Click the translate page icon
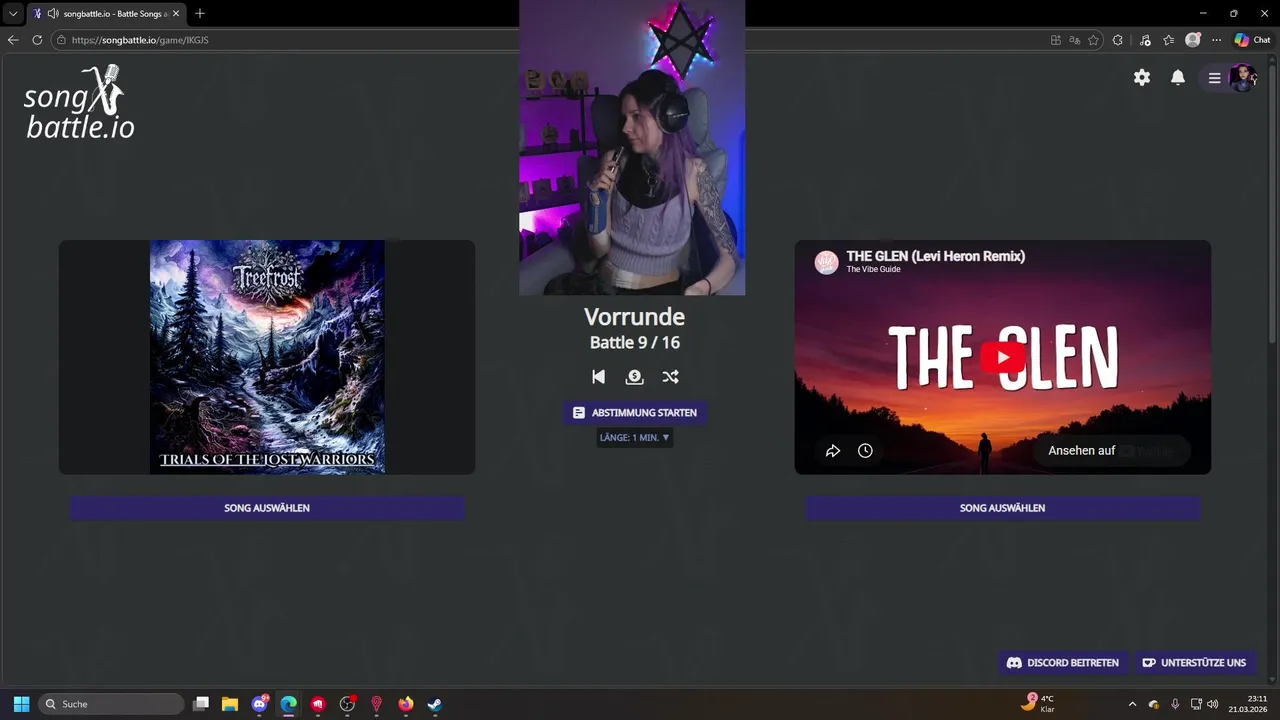Viewport: 1280px width, 720px height. 1074,40
